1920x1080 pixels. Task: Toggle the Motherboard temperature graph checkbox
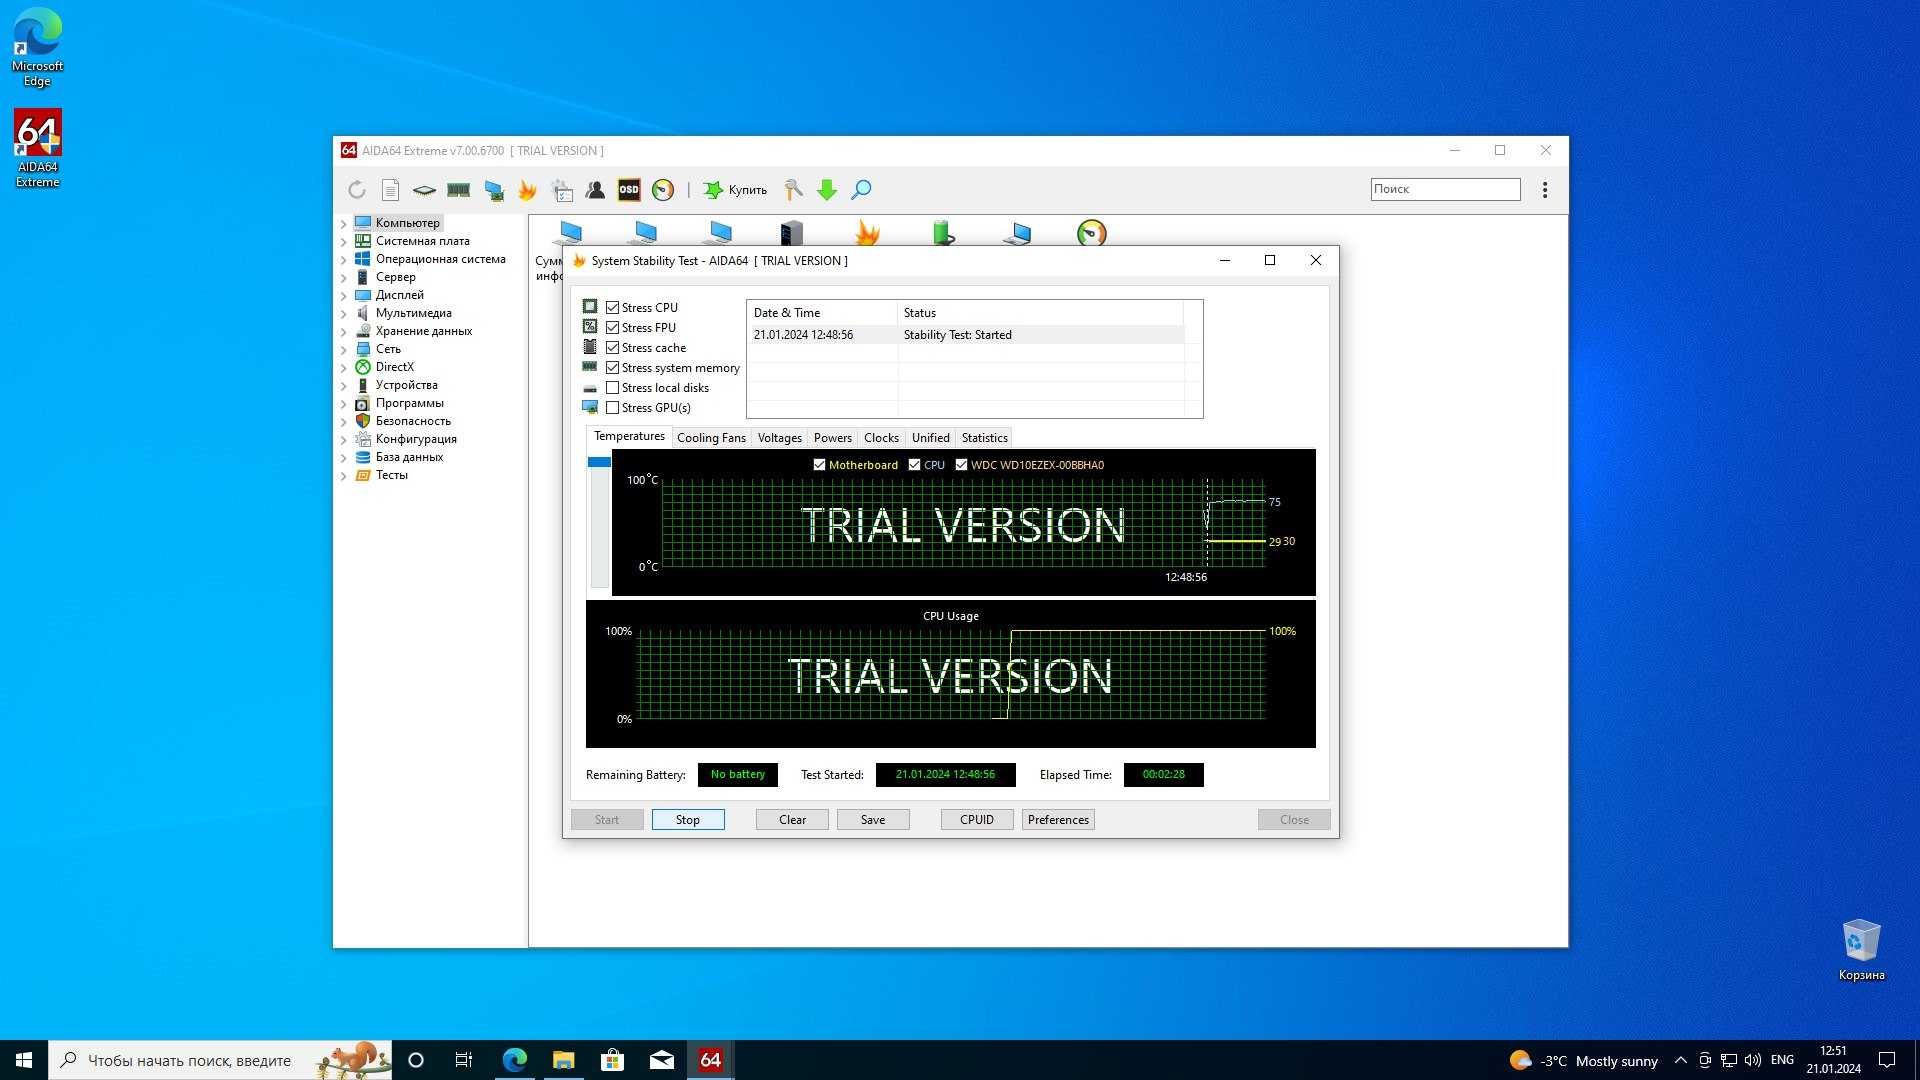[819, 465]
